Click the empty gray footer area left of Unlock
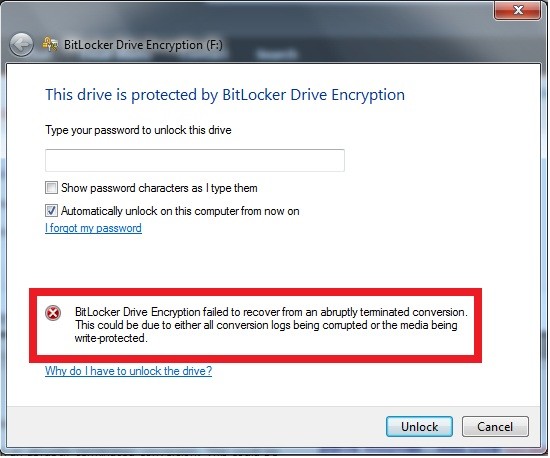This screenshot has width=550, height=458. tap(196, 426)
